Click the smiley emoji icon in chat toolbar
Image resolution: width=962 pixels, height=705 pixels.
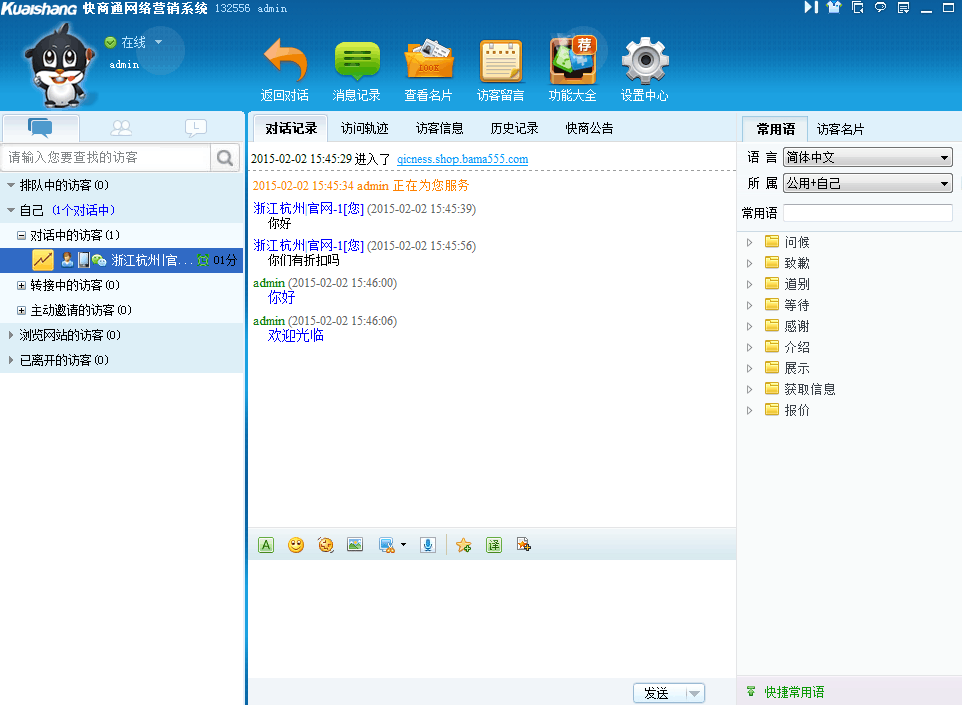tap(296, 545)
